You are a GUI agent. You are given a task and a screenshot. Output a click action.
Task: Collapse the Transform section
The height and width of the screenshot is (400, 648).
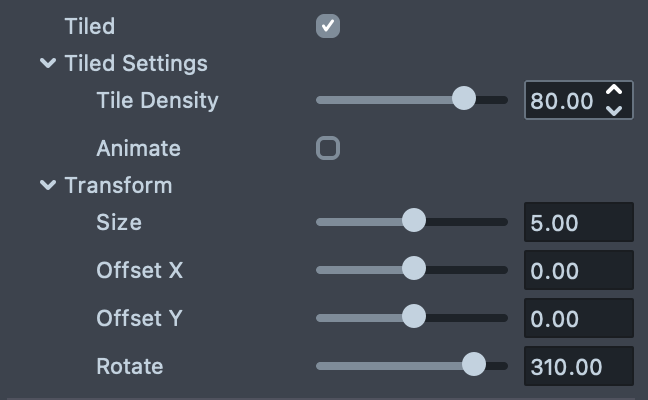point(47,186)
